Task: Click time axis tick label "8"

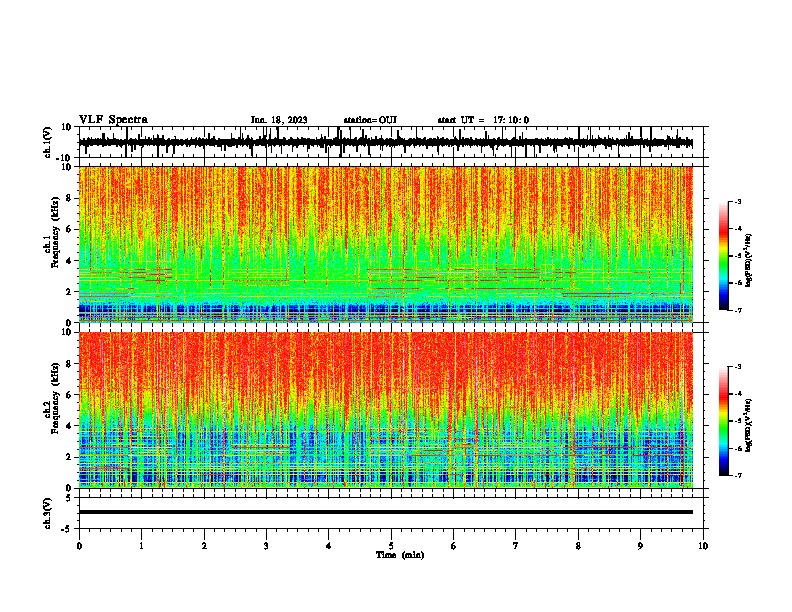Action: pyautogui.click(x=578, y=546)
